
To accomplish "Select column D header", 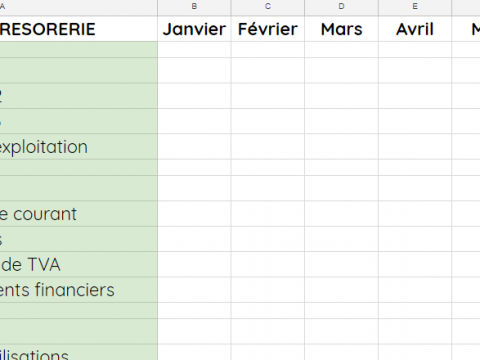I will [341, 7].
